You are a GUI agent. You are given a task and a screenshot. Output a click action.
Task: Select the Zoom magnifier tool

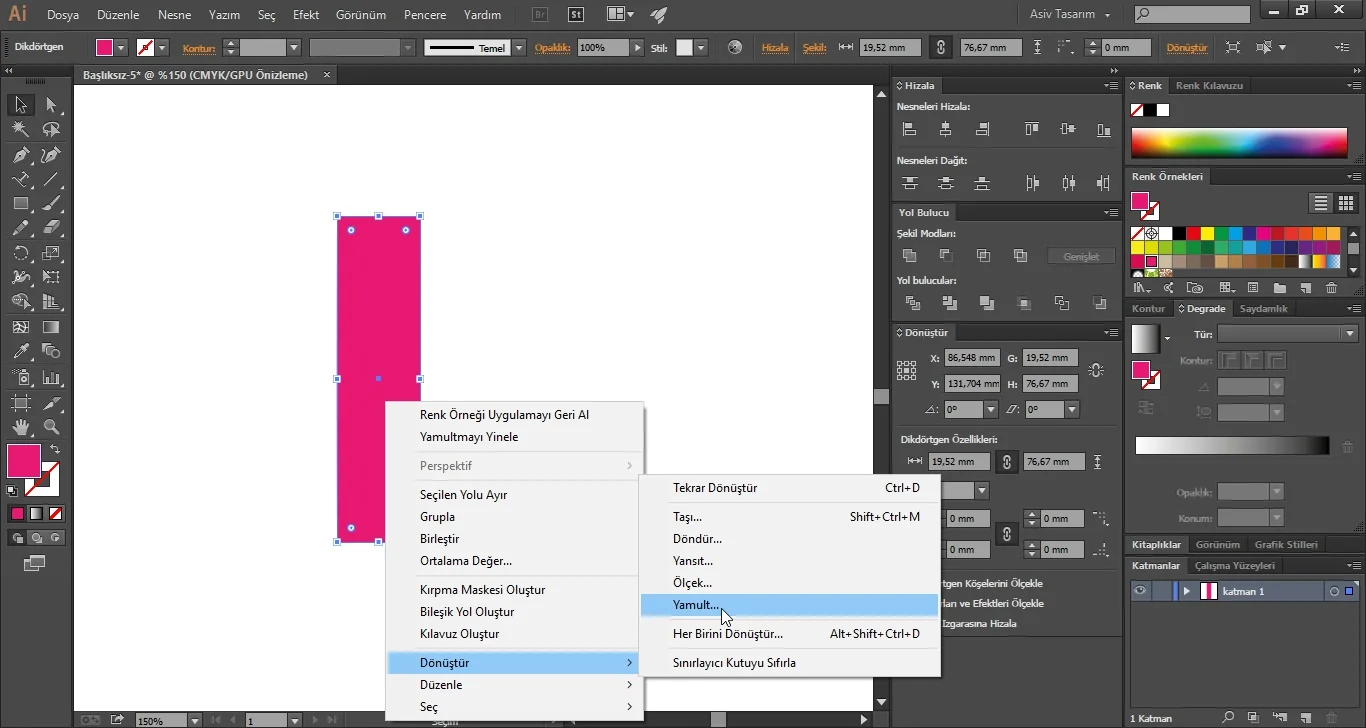pyautogui.click(x=51, y=427)
